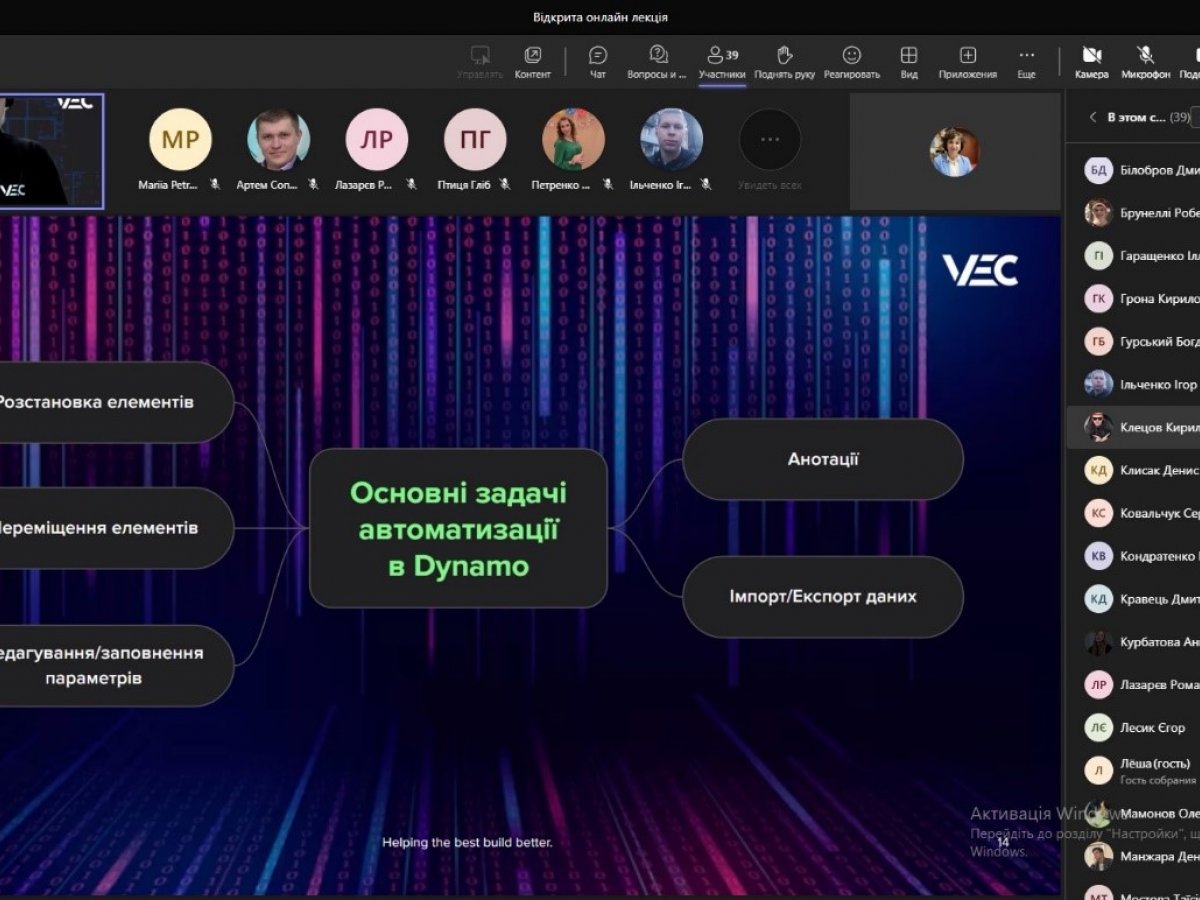
Task: Toggle the Микрофон mute button
Action: click(1145, 62)
